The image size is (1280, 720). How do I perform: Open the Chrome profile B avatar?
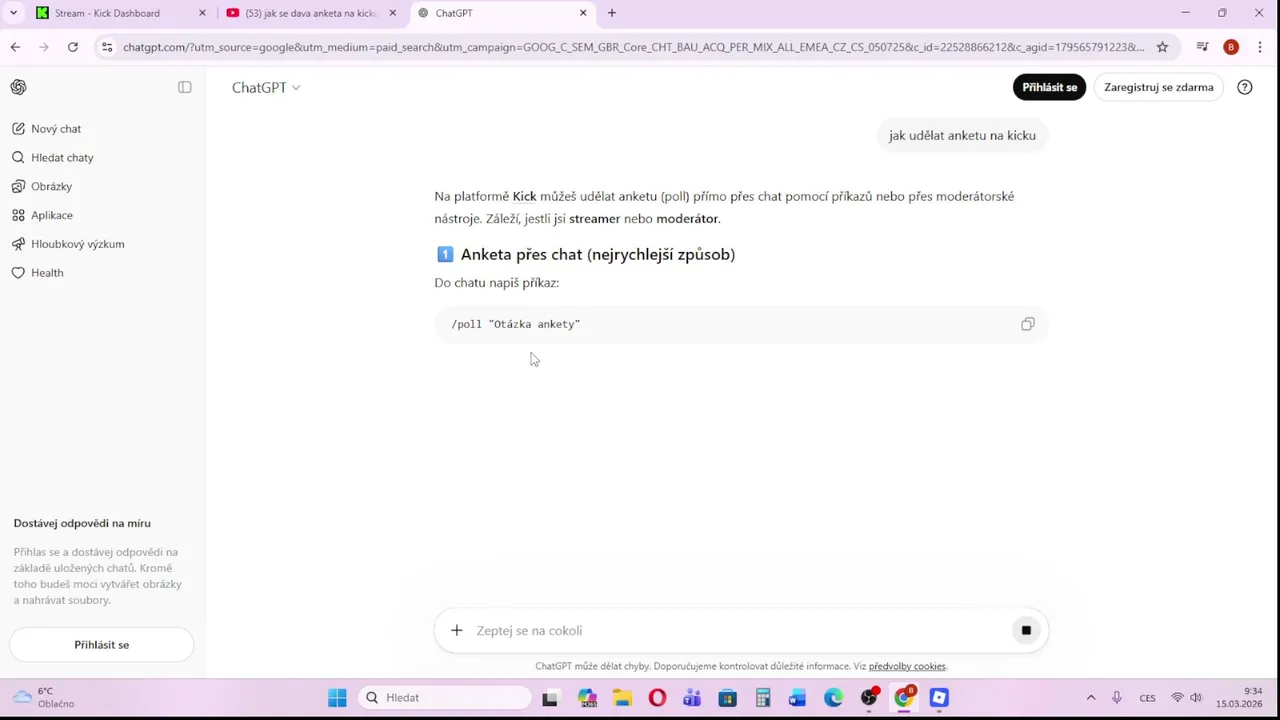1231,47
